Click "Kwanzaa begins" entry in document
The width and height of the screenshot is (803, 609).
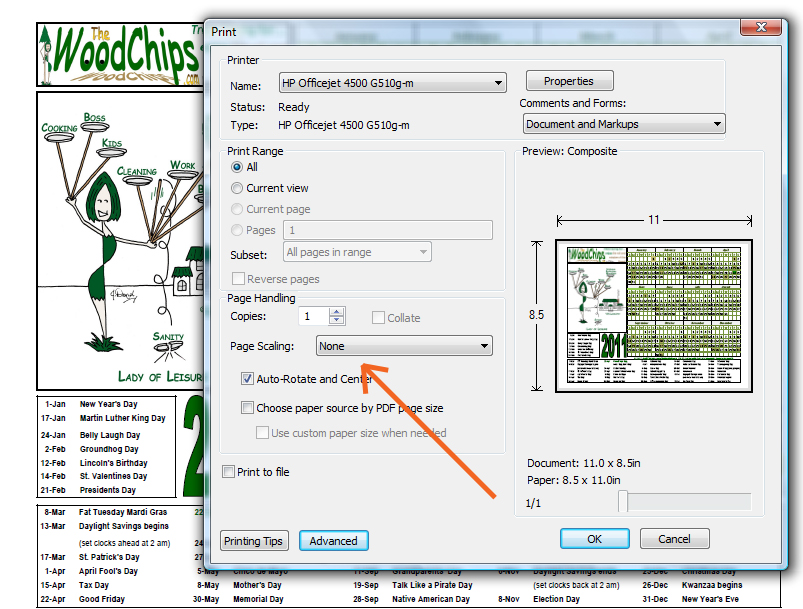712,585
